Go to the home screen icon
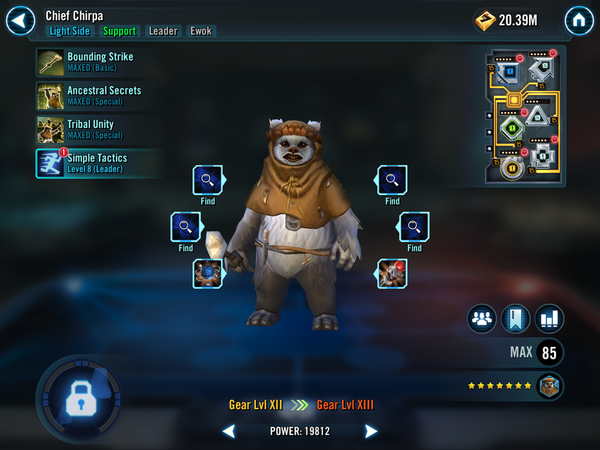Viewport: 600px width, 450px height. pyautogui.click(x=579, y=20)
